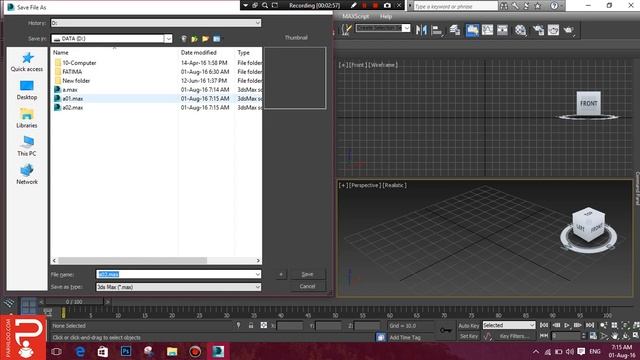
Task: Toggle Auto Key mode
Action: (469, 326)
